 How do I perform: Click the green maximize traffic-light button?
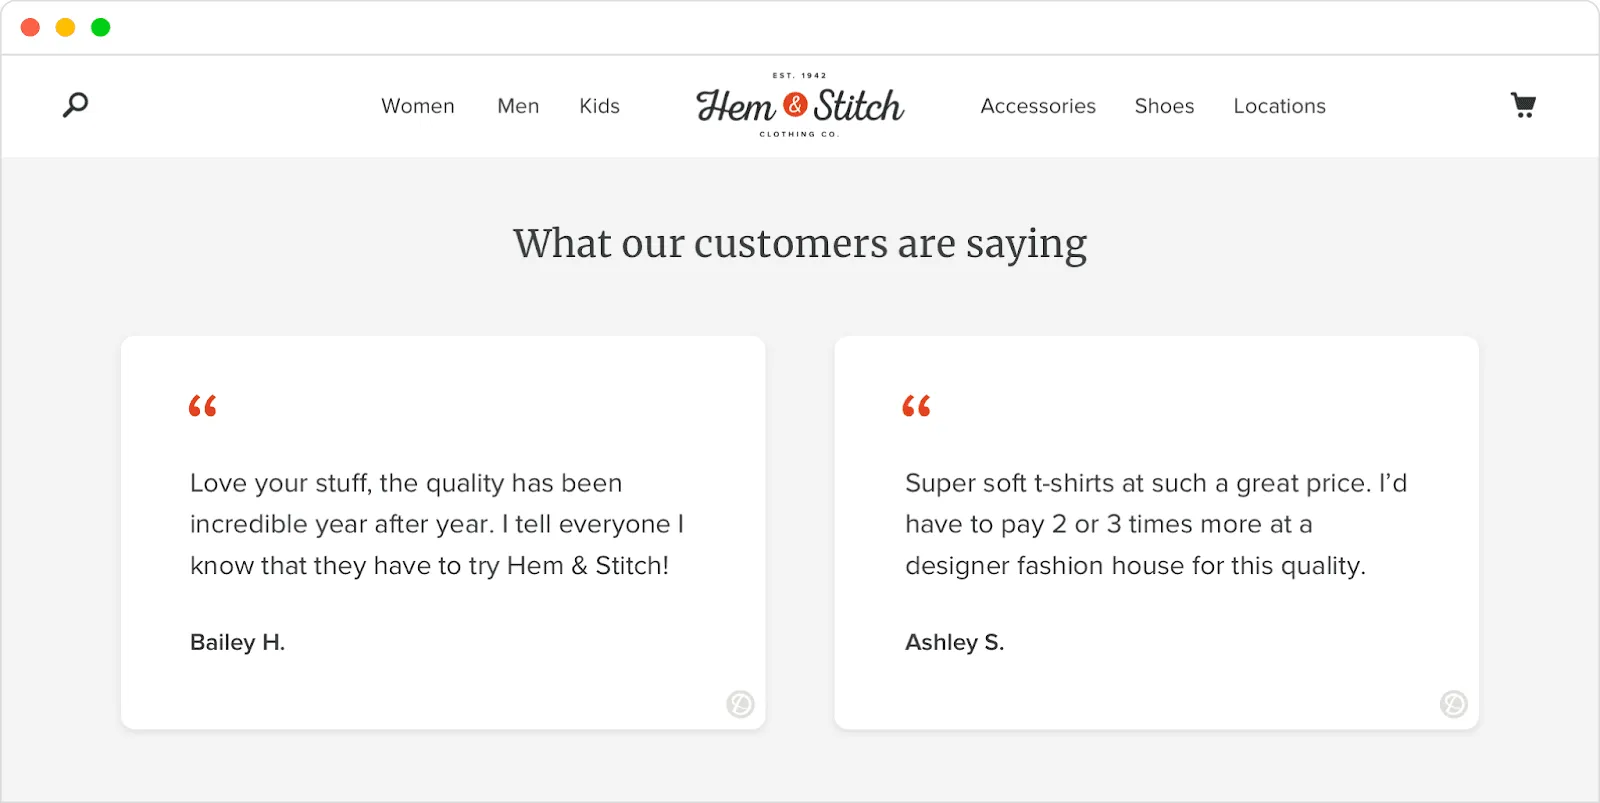(100, 27)
